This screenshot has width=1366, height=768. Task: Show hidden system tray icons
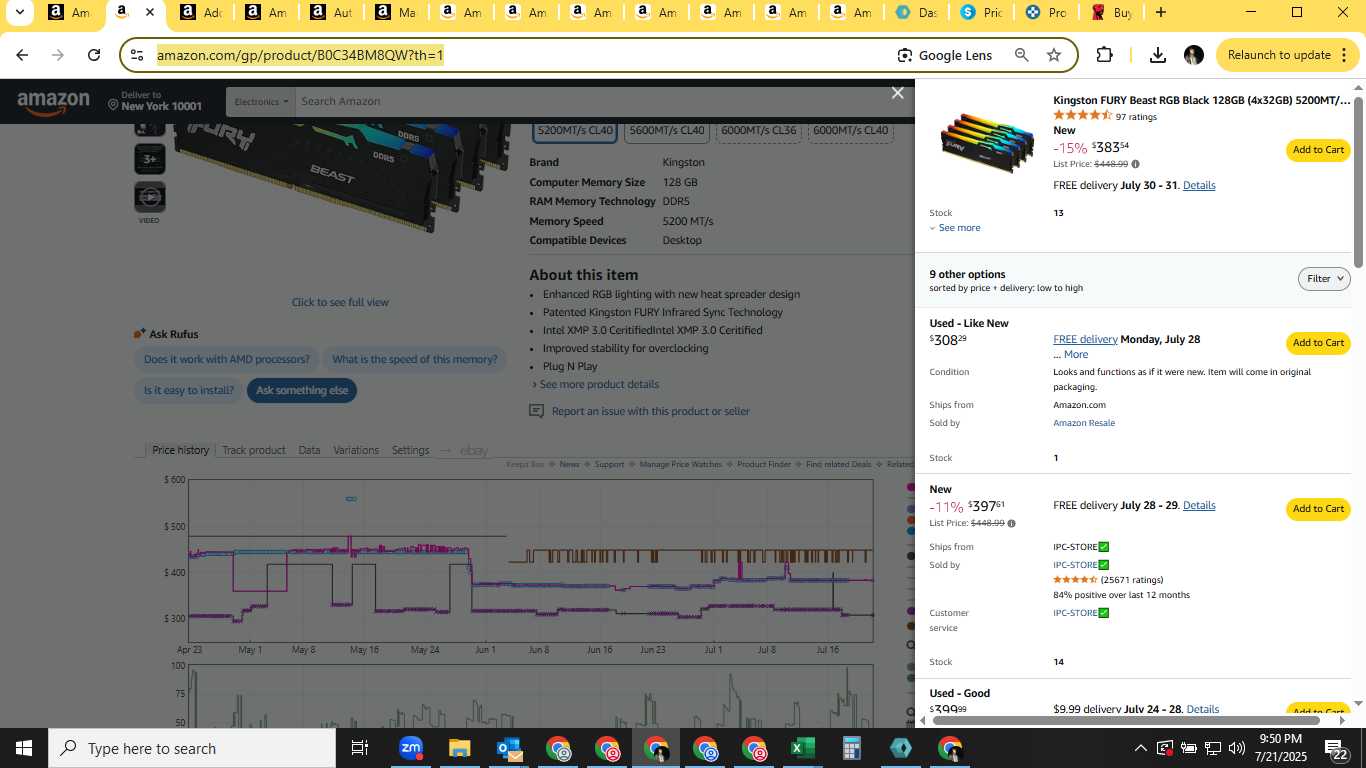(1140, 748)
